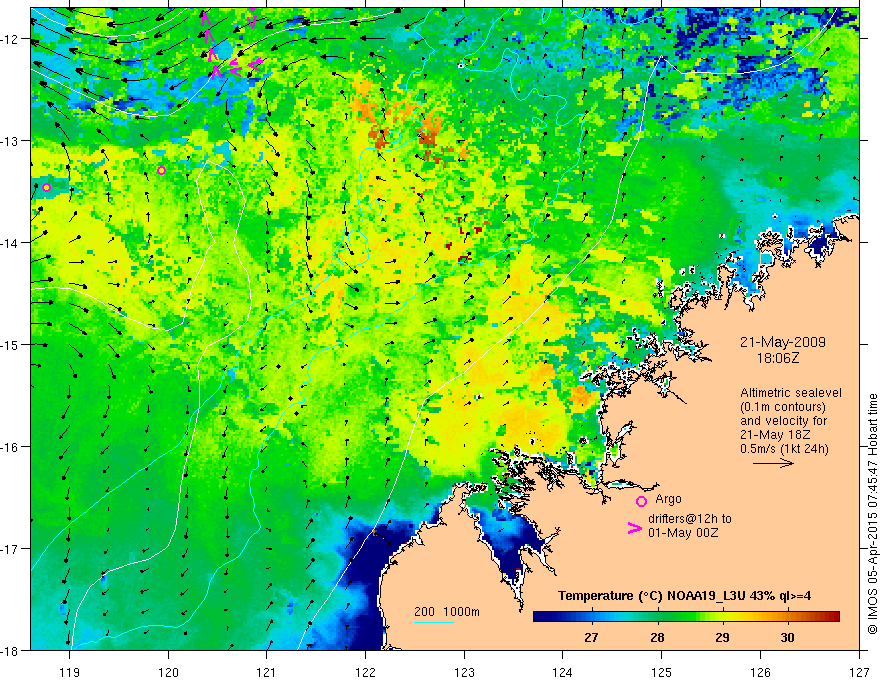Click the Argo magenta circle legend symbol
The image size is (880, 680).
click(x=641, y=501)
